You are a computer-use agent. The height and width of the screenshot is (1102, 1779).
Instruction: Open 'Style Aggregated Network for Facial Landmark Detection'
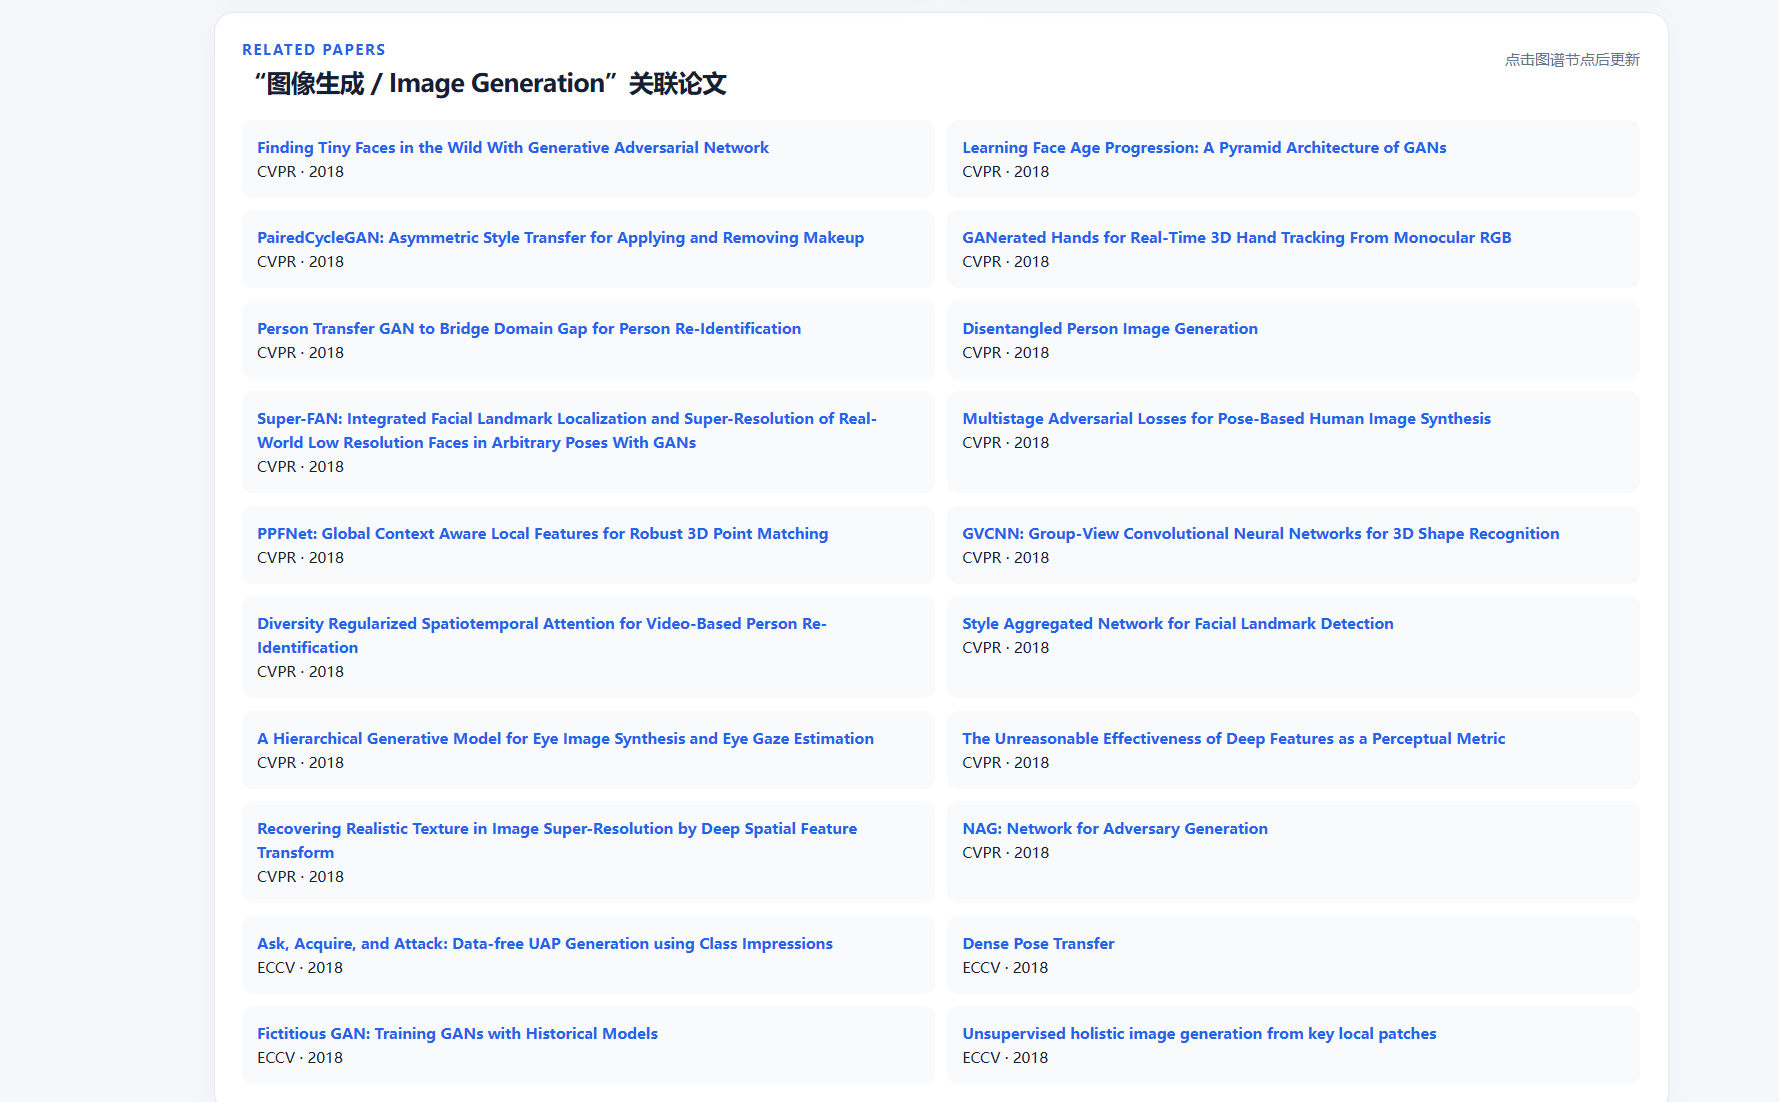[x=1177, y=624]
